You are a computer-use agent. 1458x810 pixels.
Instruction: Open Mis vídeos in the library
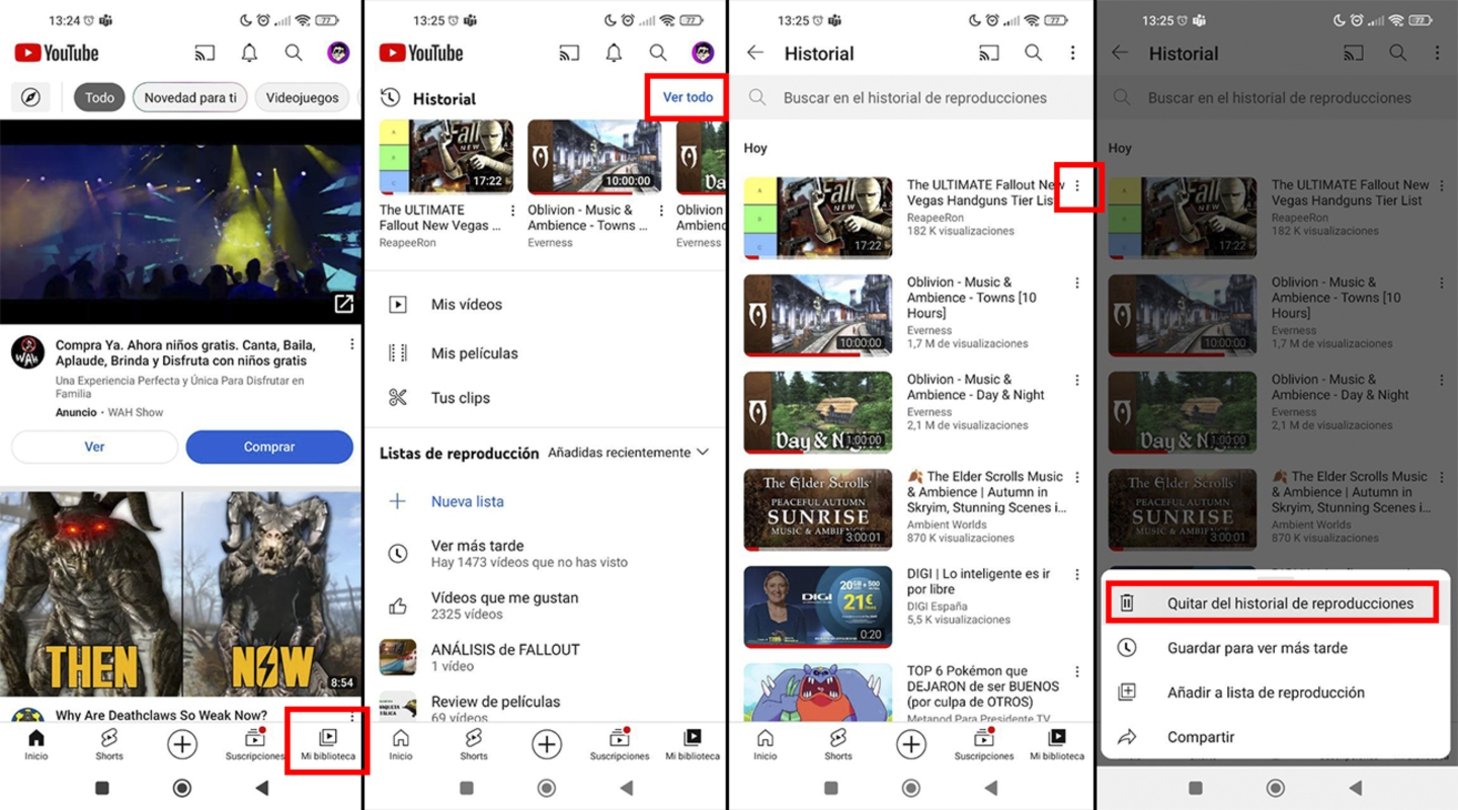click(x=545, y=304)
